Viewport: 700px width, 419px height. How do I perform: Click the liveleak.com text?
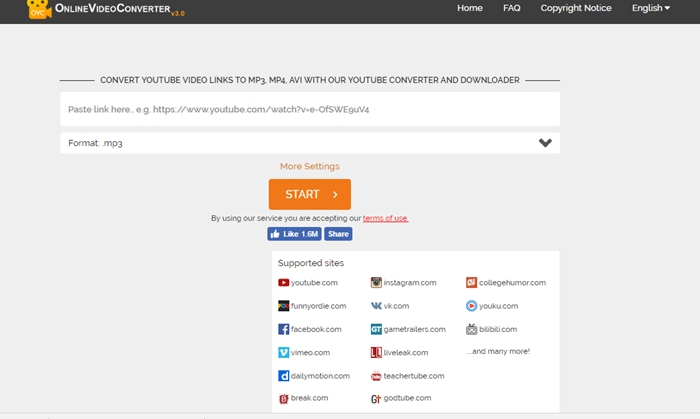[x=406, y=353]
